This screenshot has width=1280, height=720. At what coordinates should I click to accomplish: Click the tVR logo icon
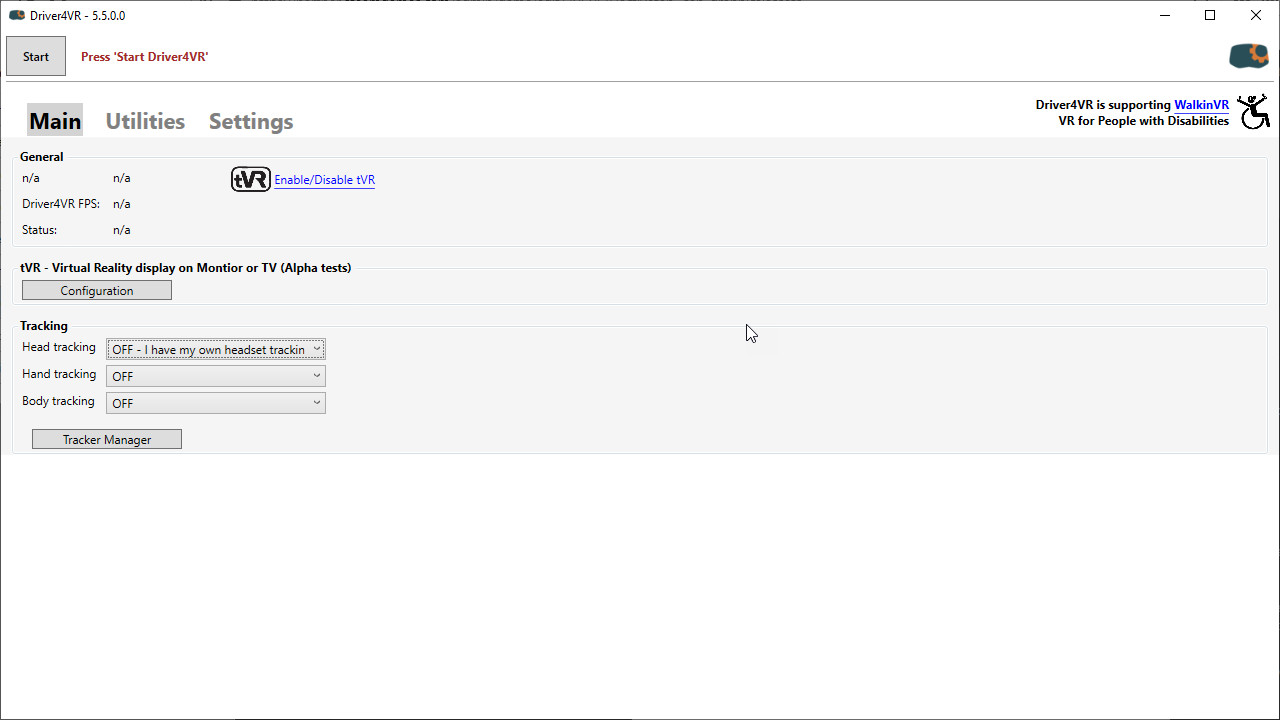tap(251, 179)
